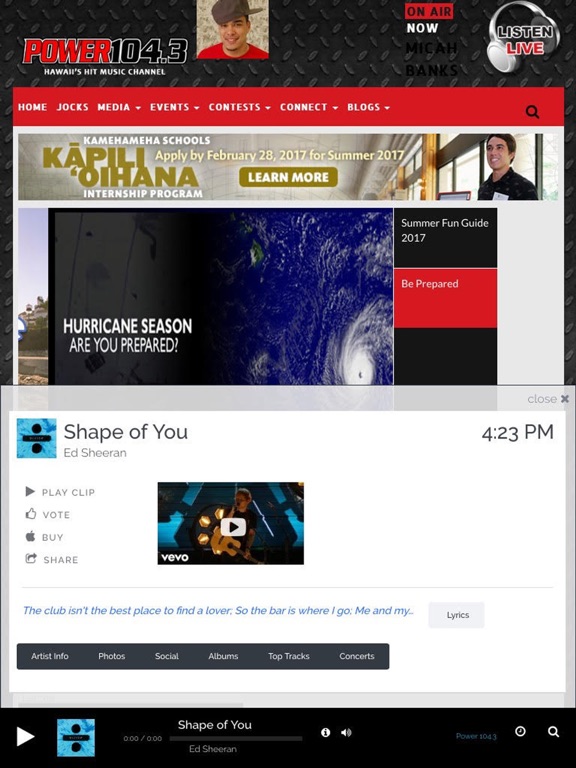Select the Artist Info tab

pyautogui.click(x=50, y=656)
